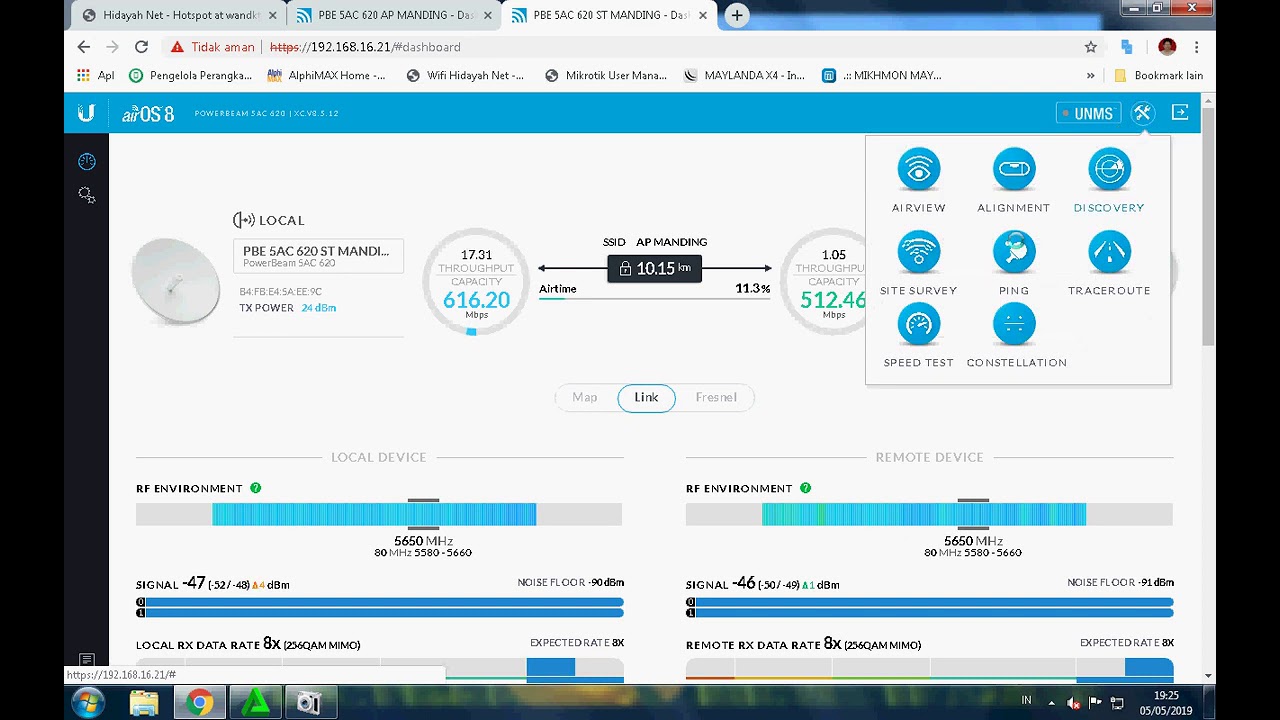Click the local RF environment spectrum bar
This screenshot has height=720, width=1280.
click(379, 515)
